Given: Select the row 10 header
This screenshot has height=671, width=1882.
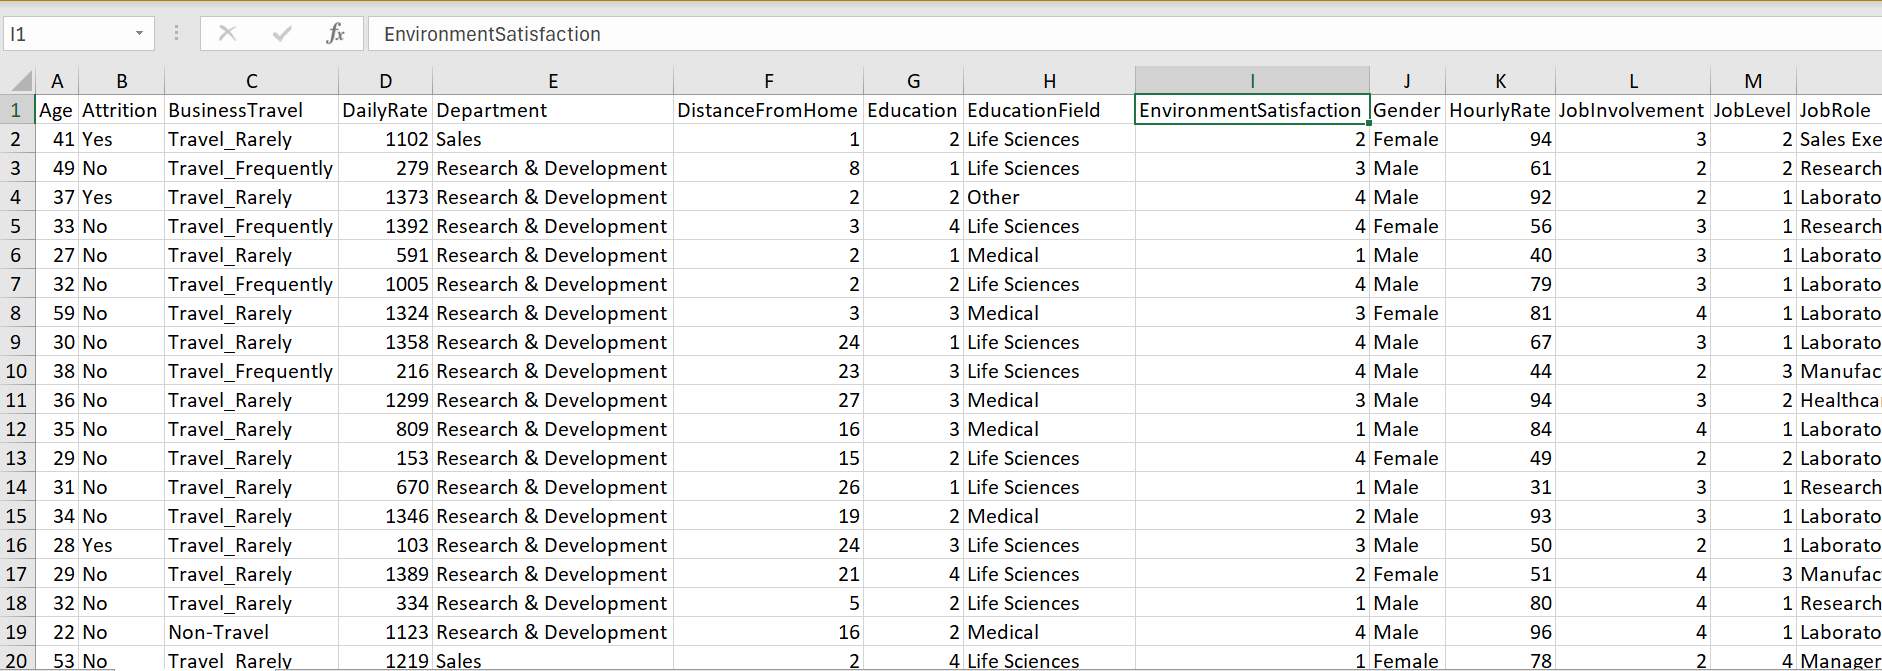Looking at the screenshot, I should coord(16,371).
